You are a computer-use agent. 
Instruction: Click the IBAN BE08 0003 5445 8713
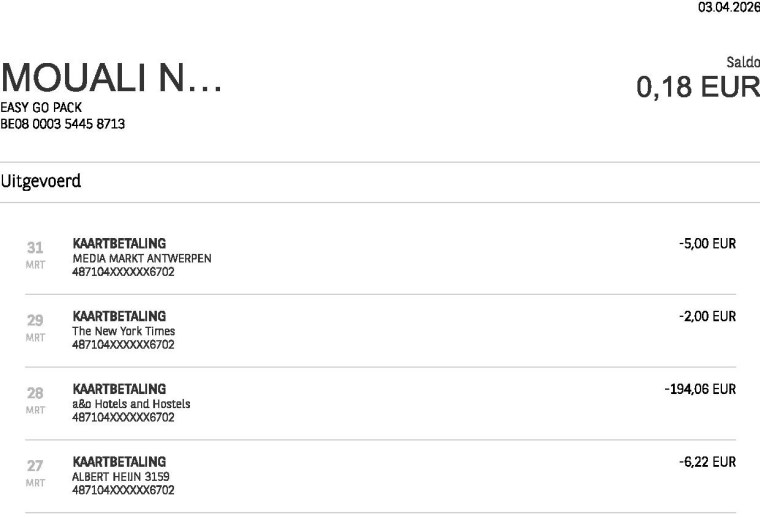pos(63,124)
